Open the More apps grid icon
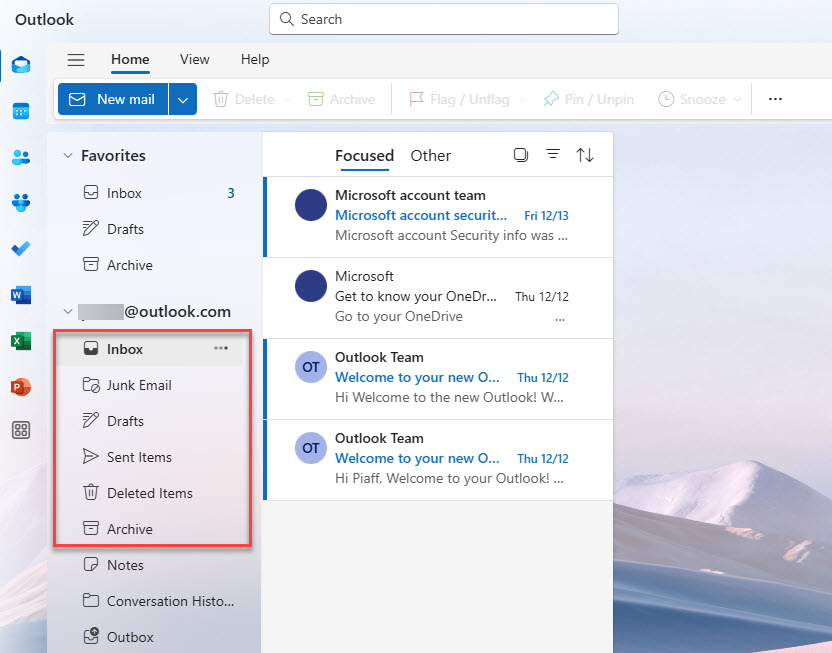 [21, 430]
